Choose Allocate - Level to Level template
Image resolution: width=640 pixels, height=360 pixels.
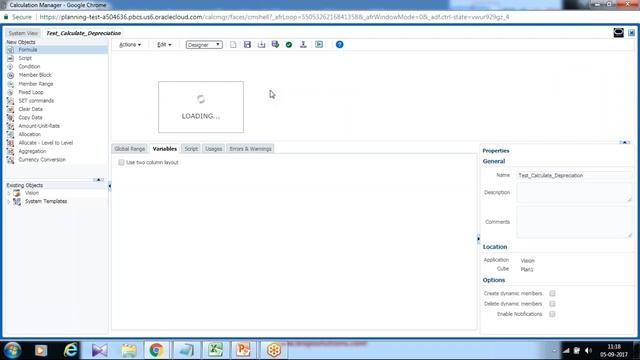coord(45,143)
